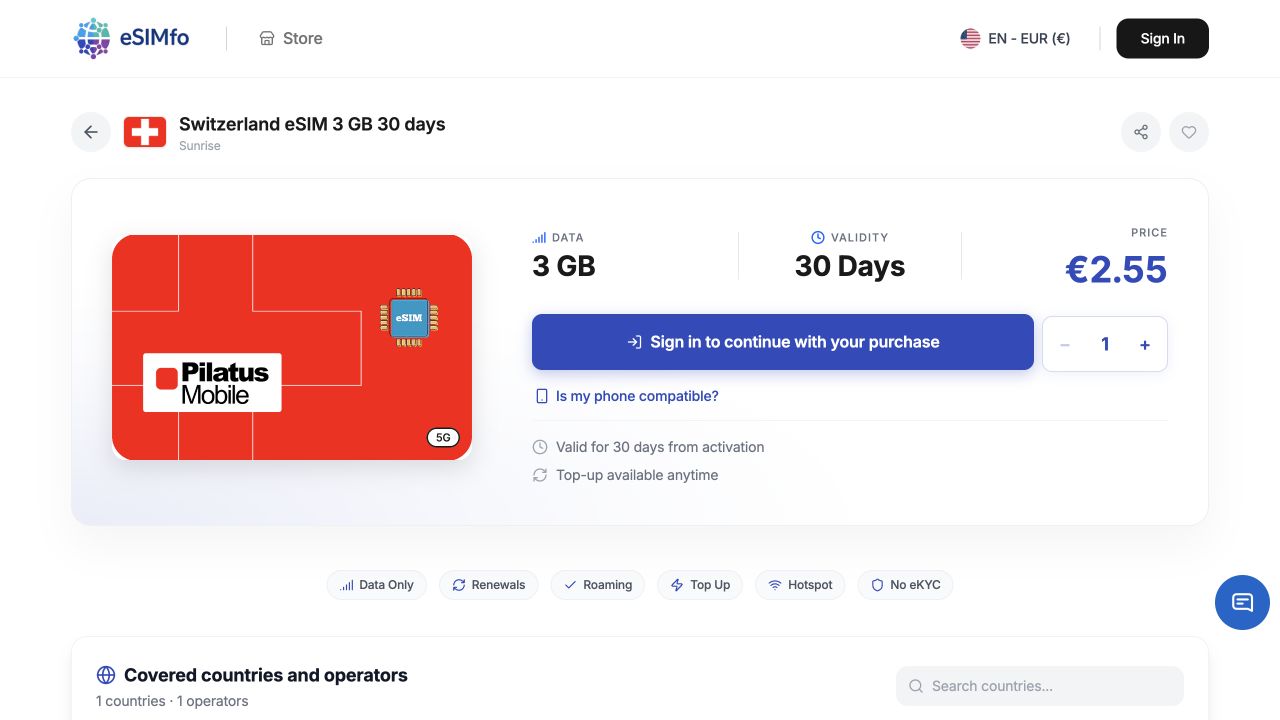Decrease quantity with the minus button
Viewport: 1280px width, 720px height.
coord(1065,344)
